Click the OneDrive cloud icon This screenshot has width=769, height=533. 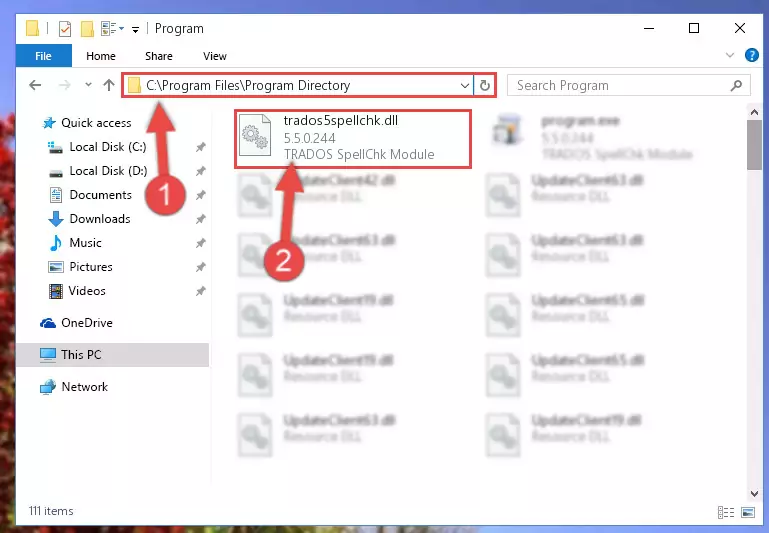click(48, 323)
